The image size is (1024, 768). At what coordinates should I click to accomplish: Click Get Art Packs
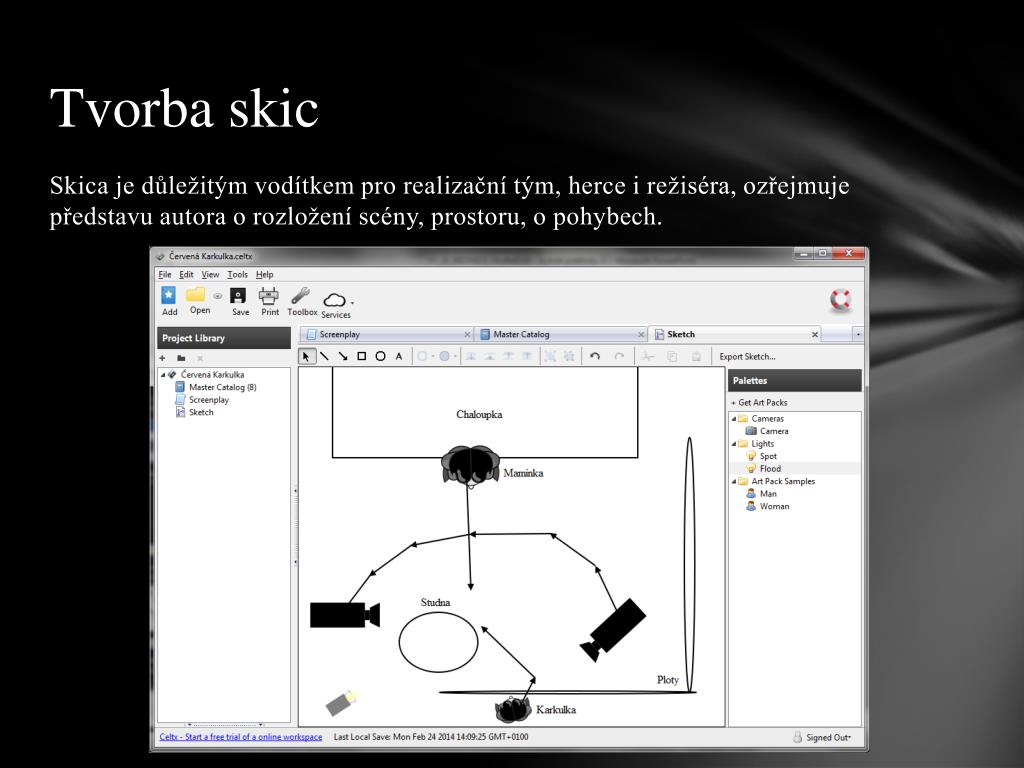click(x=760, y=402)
